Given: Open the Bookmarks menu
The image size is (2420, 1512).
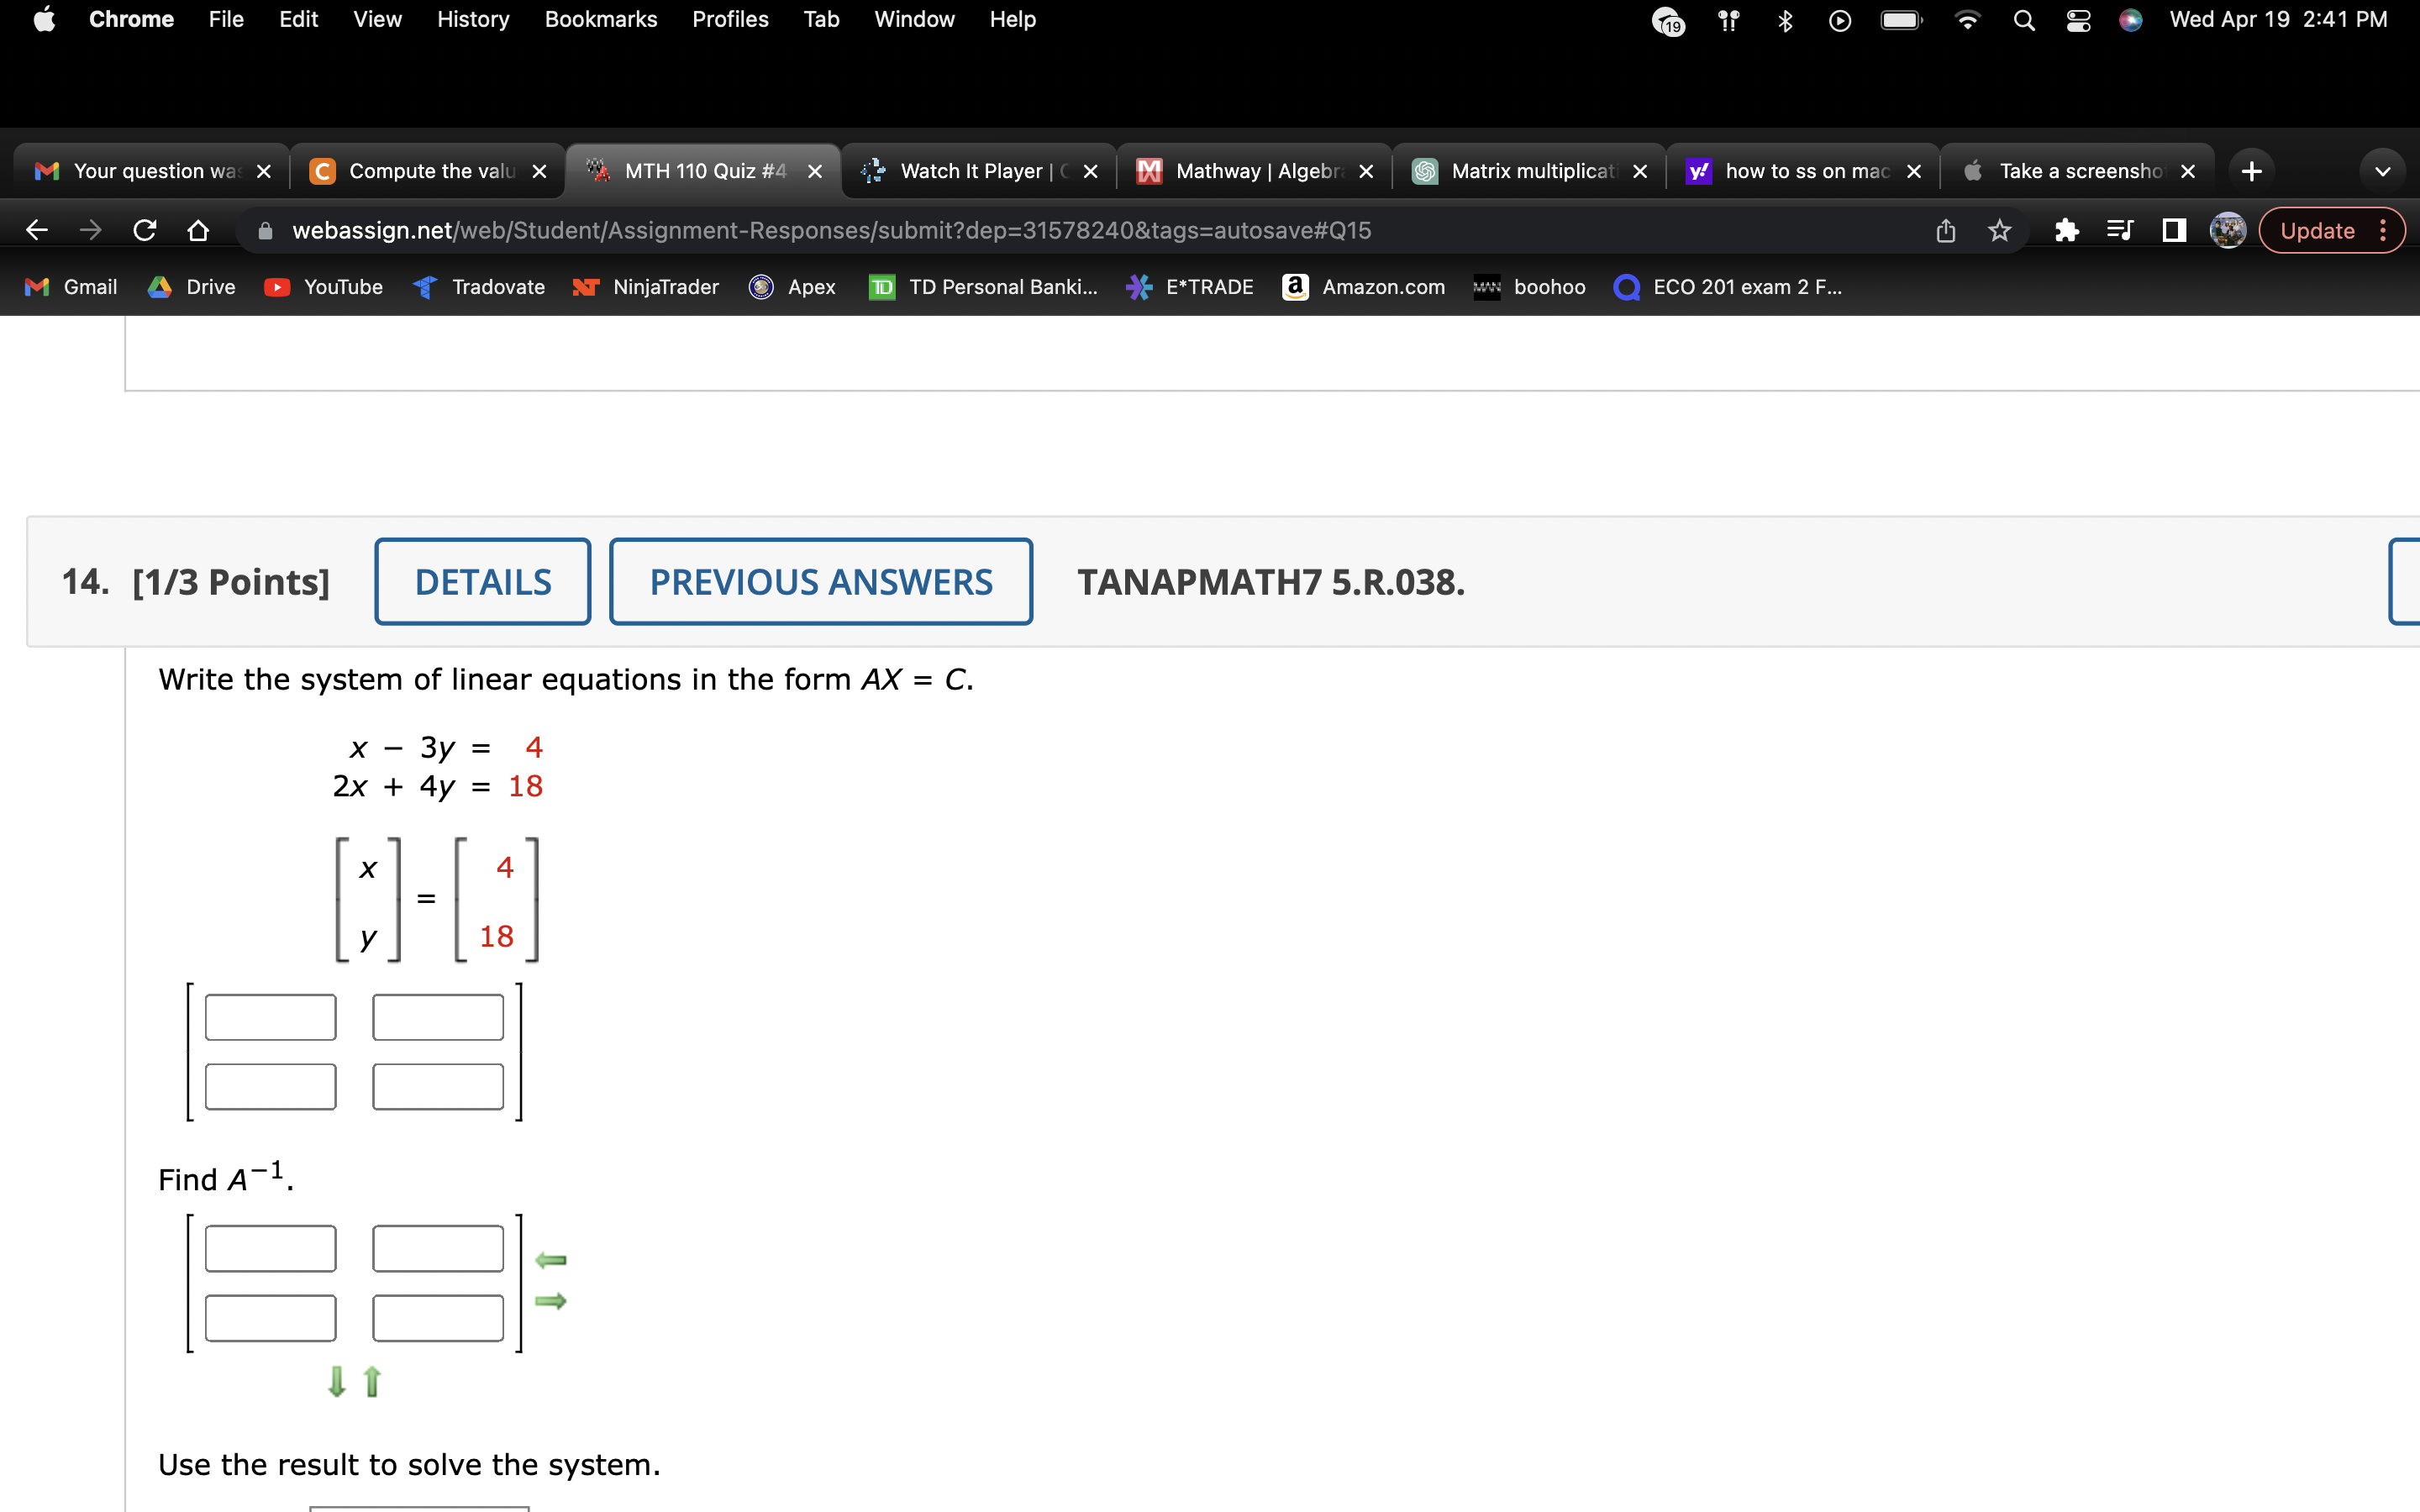Looking at the screenshot, I should click(x=600, y=19).
